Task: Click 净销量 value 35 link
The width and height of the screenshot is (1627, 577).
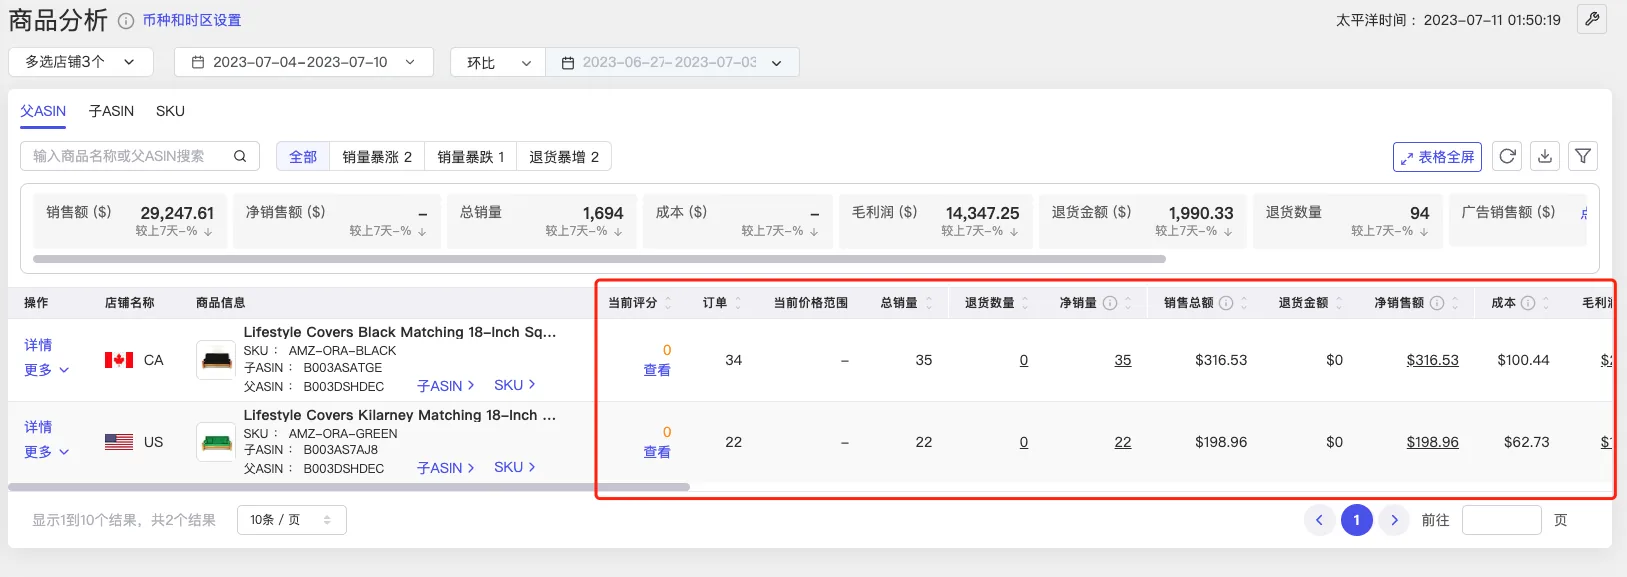Action: pyautogui.click(x=1123, y=360)
